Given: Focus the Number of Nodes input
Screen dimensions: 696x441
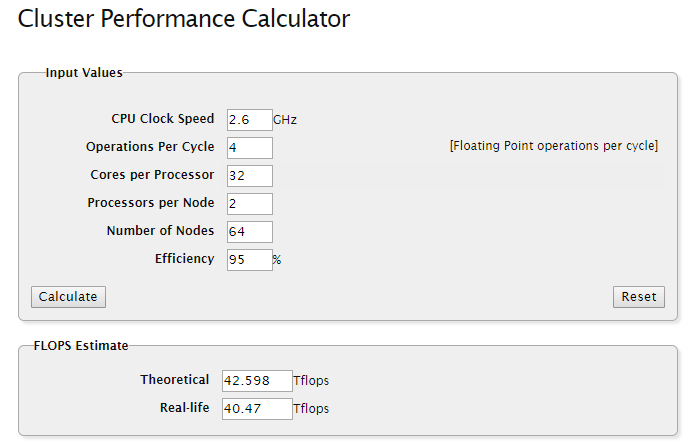Looking at the screenshot, I should tap(249, 232).
